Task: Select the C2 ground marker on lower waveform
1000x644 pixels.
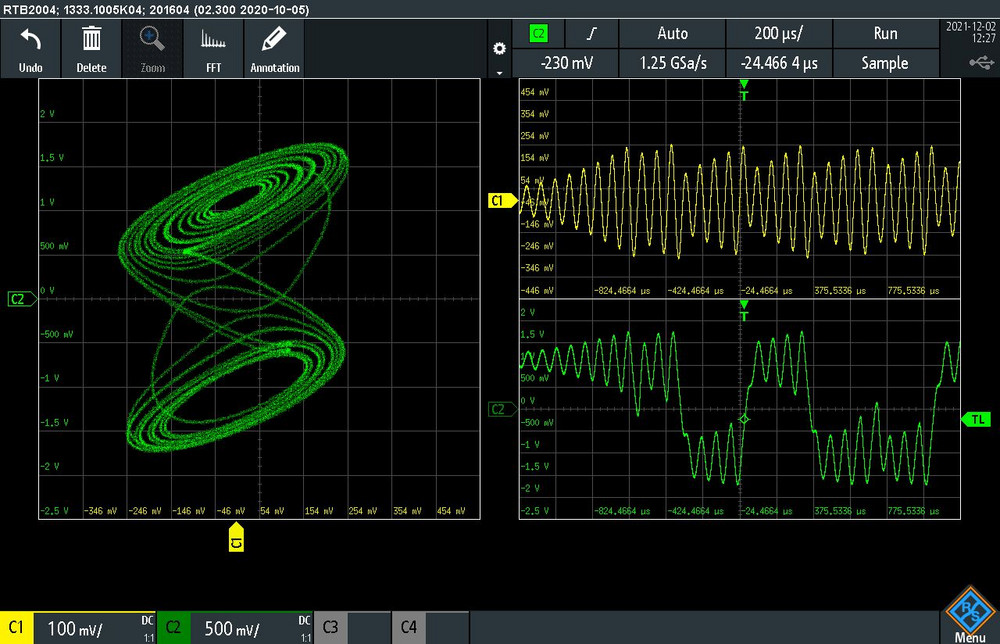Action: [x=502, y=409]
